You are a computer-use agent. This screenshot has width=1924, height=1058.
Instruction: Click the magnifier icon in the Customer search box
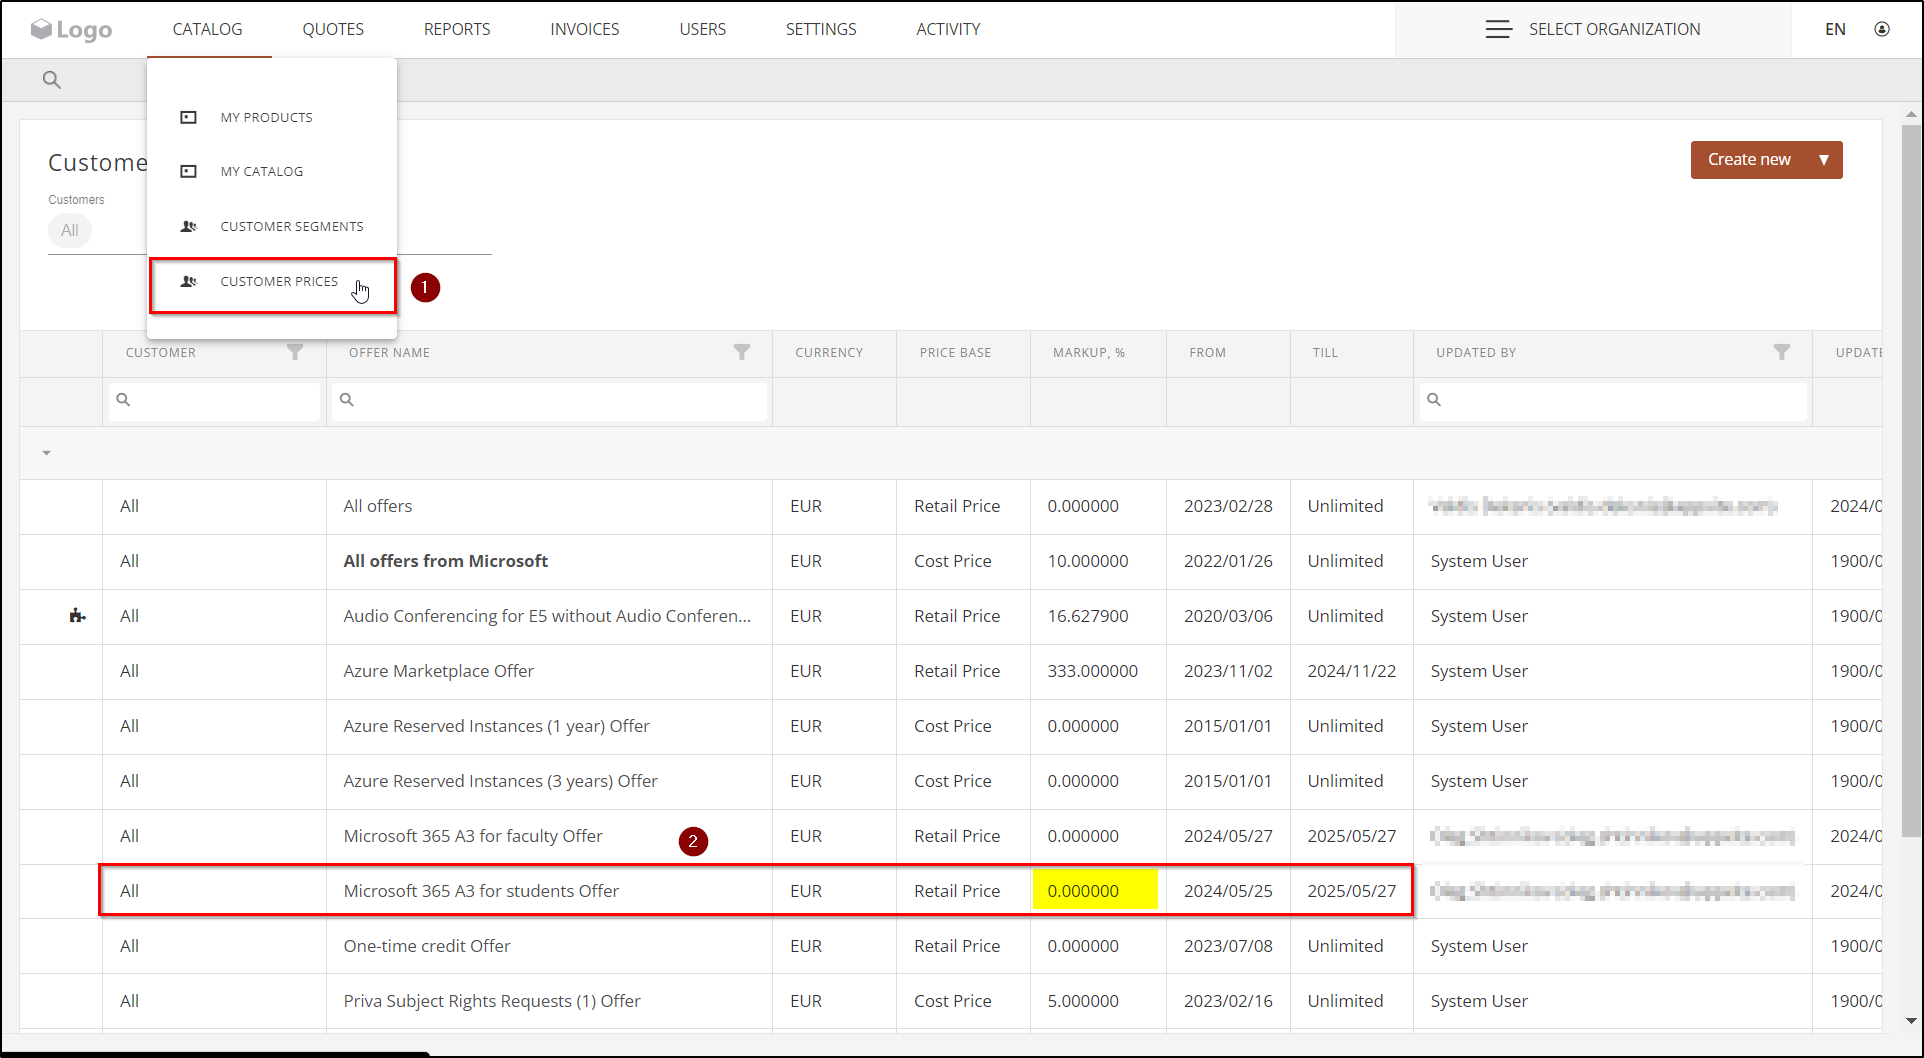[x=123, y=399]
